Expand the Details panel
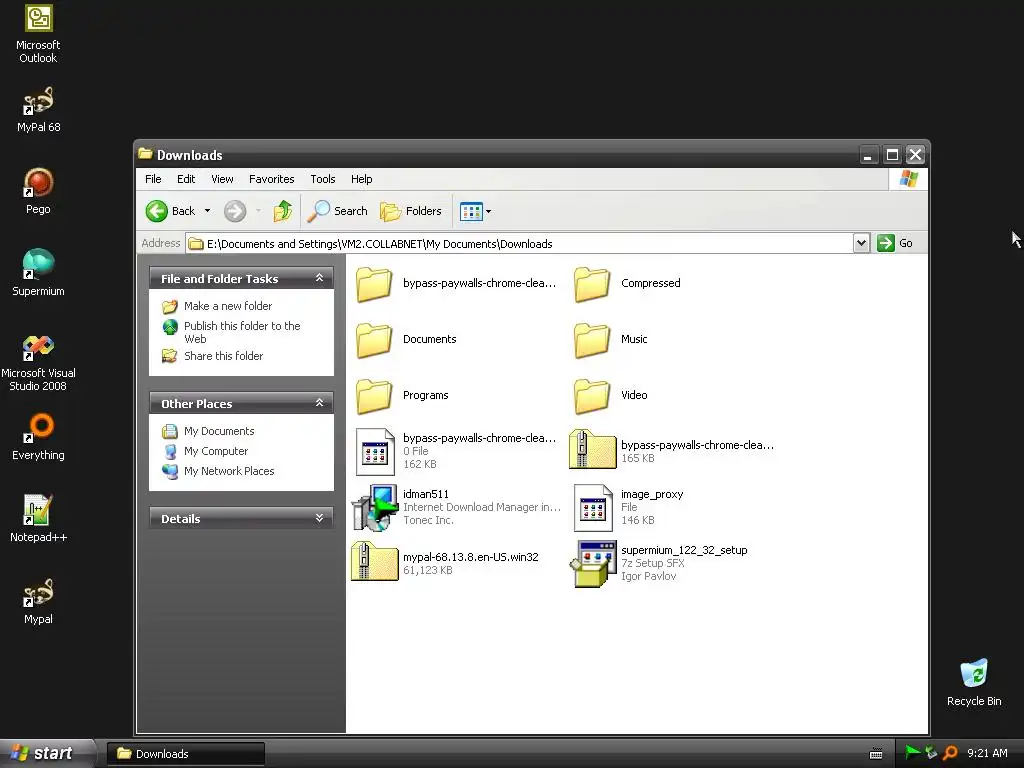Image resolution: width=1024 pixels, height=768 pixels. (319, 519)
